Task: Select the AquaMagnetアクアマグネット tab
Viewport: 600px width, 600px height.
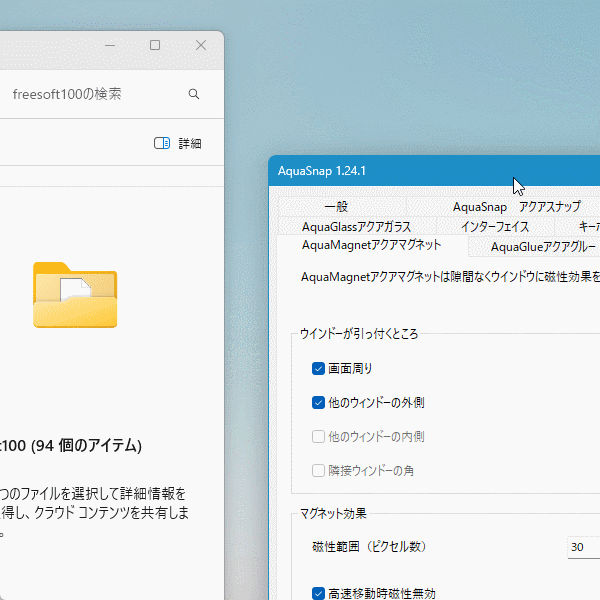Action: (372, 245)
